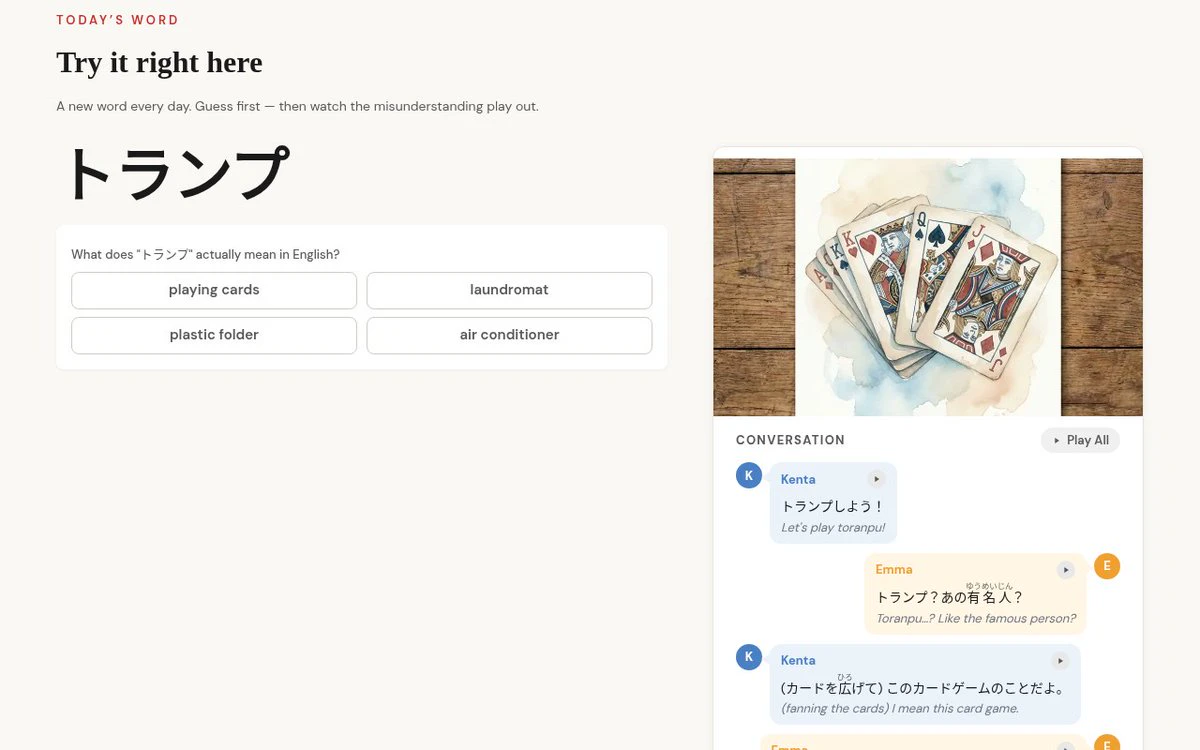Click Kenta's K avatar beside the card game message
The width and height of the screenshot is (1200, 750).
749,657
